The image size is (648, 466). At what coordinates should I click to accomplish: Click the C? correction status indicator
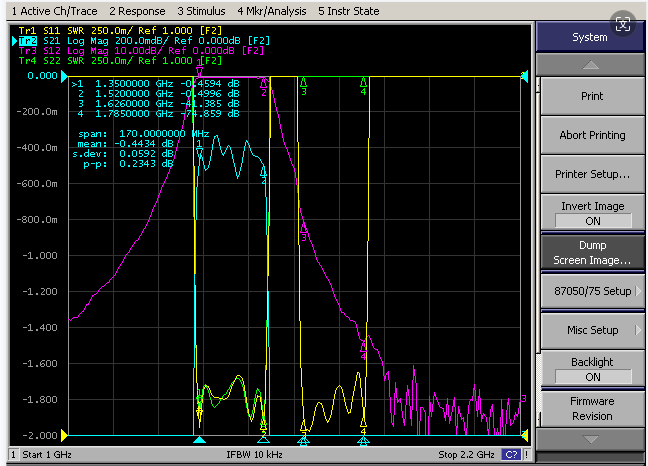pyautogui.click(x=511, y=455)
